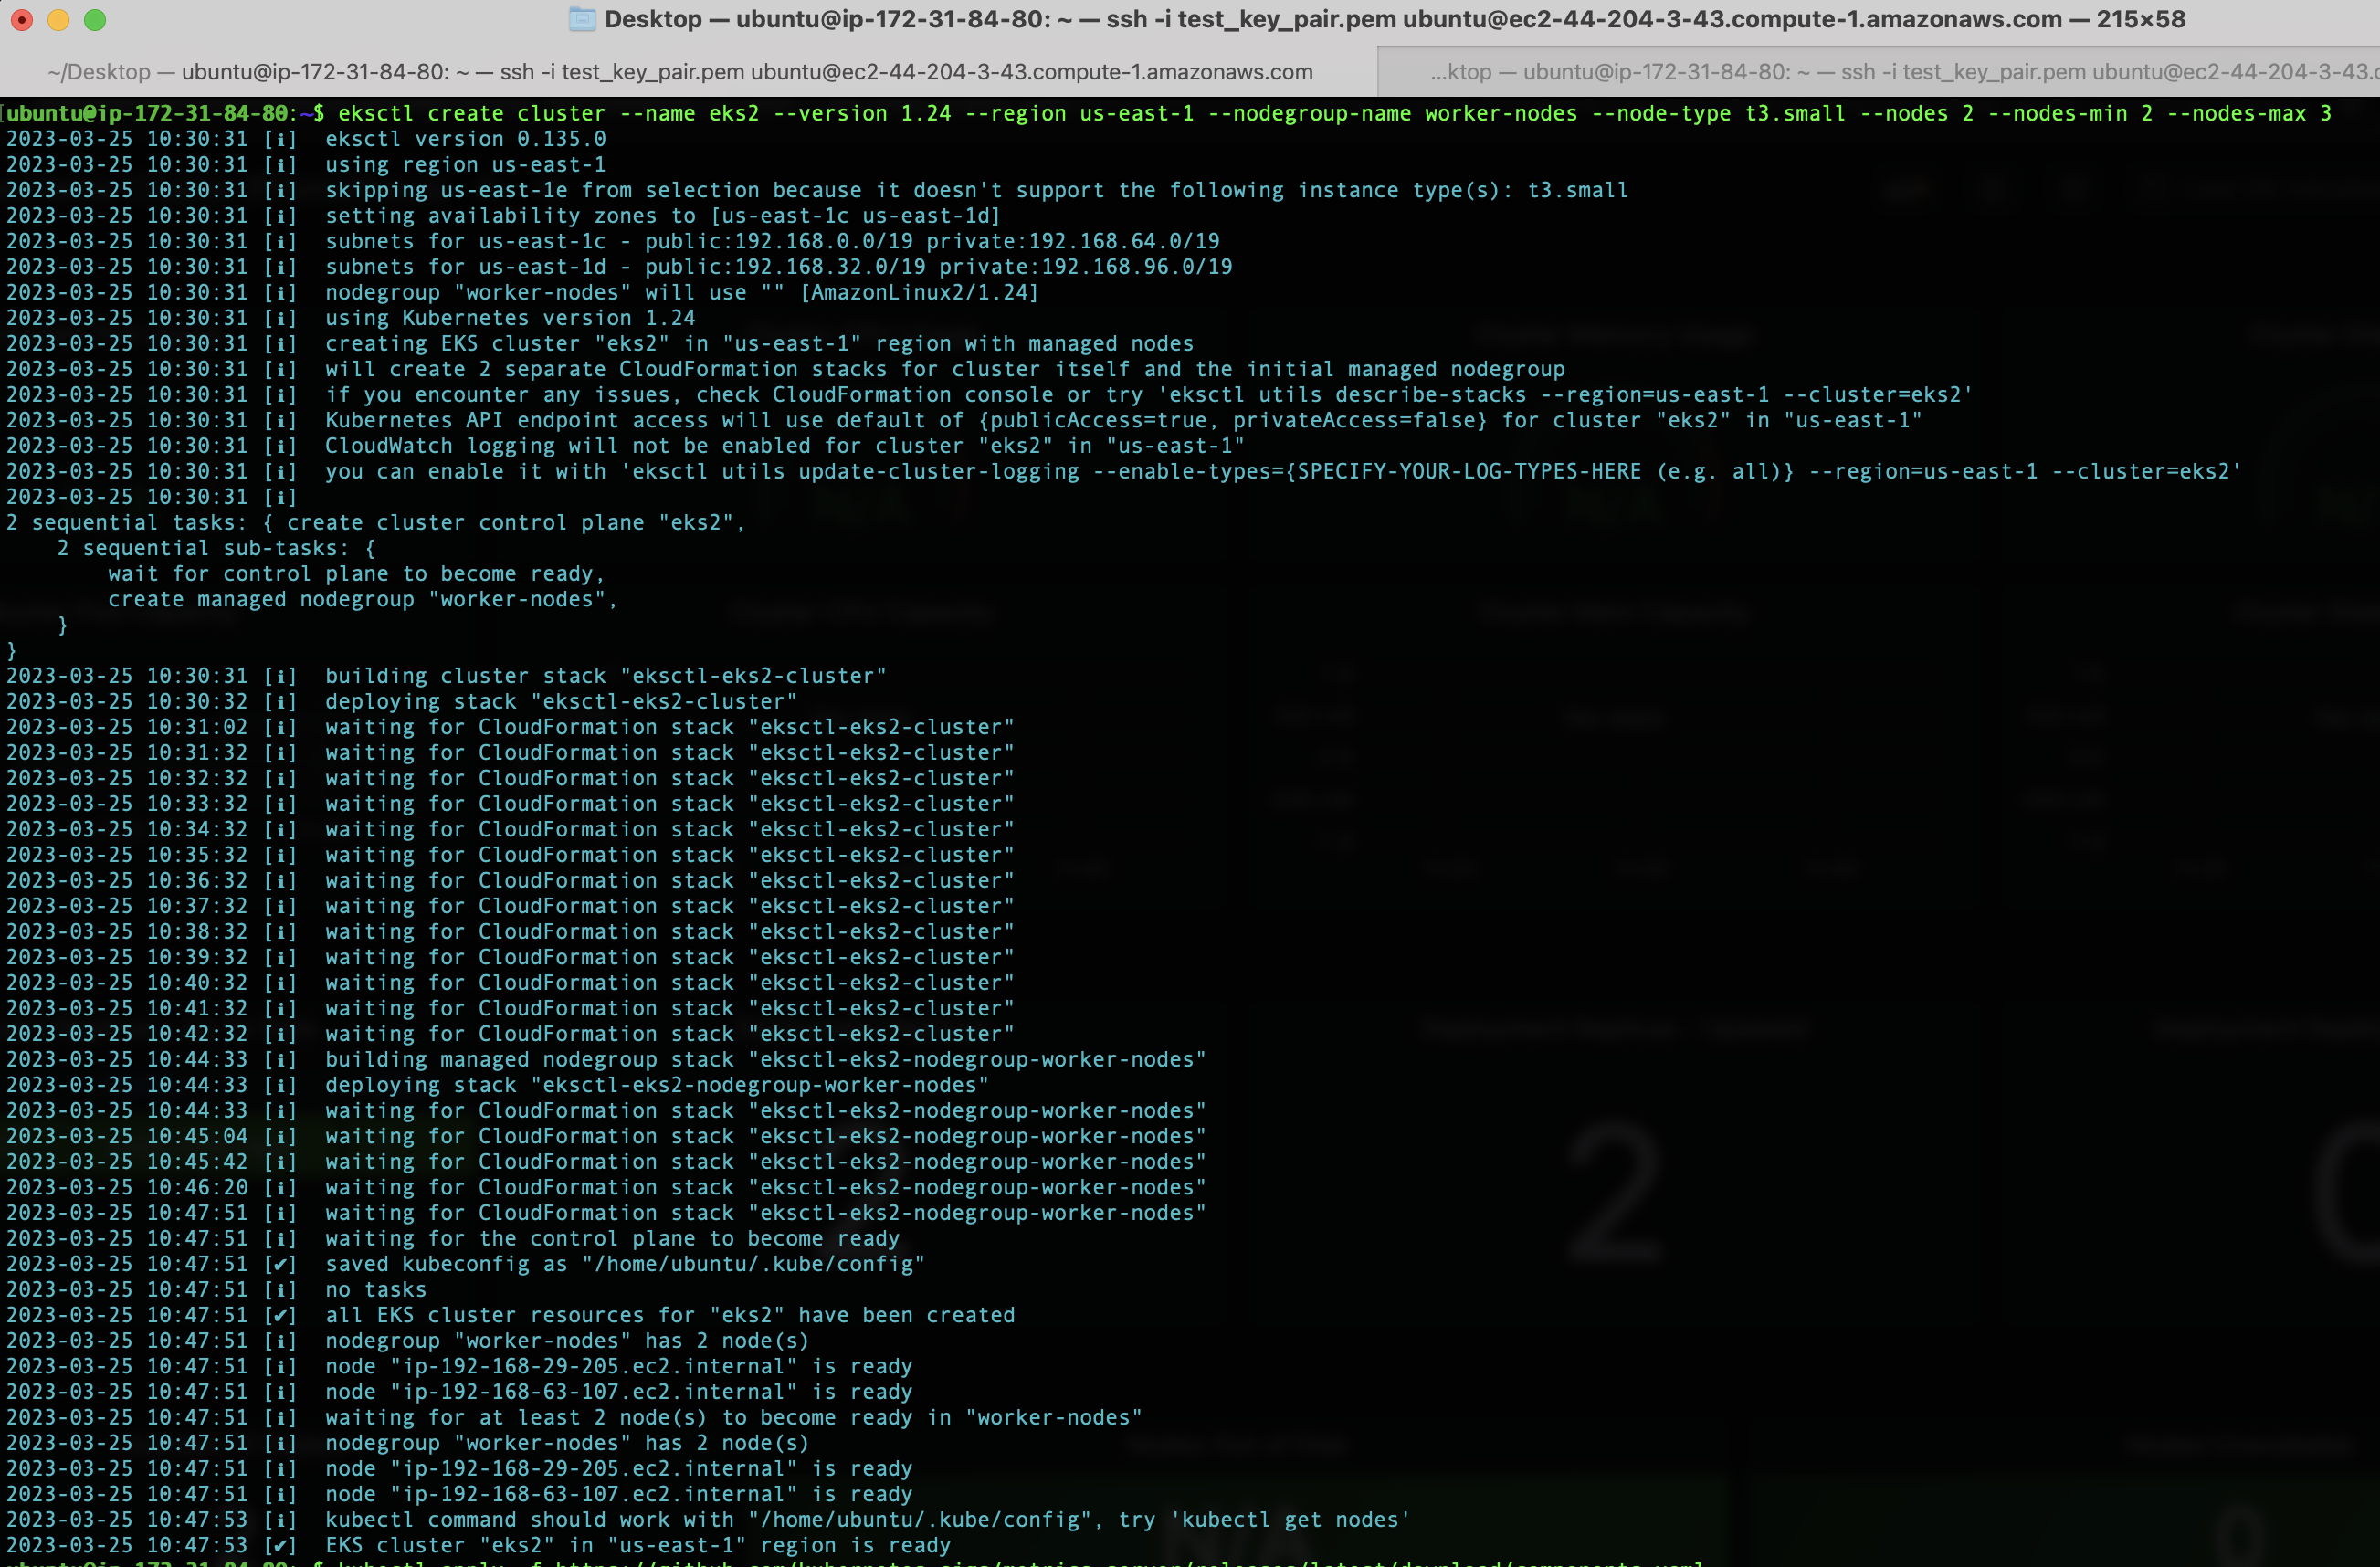The width and height of the screenshot is (2380, 1567).
Task: Click the Desktop folder icon in title bar
Action: coord(582,19)
